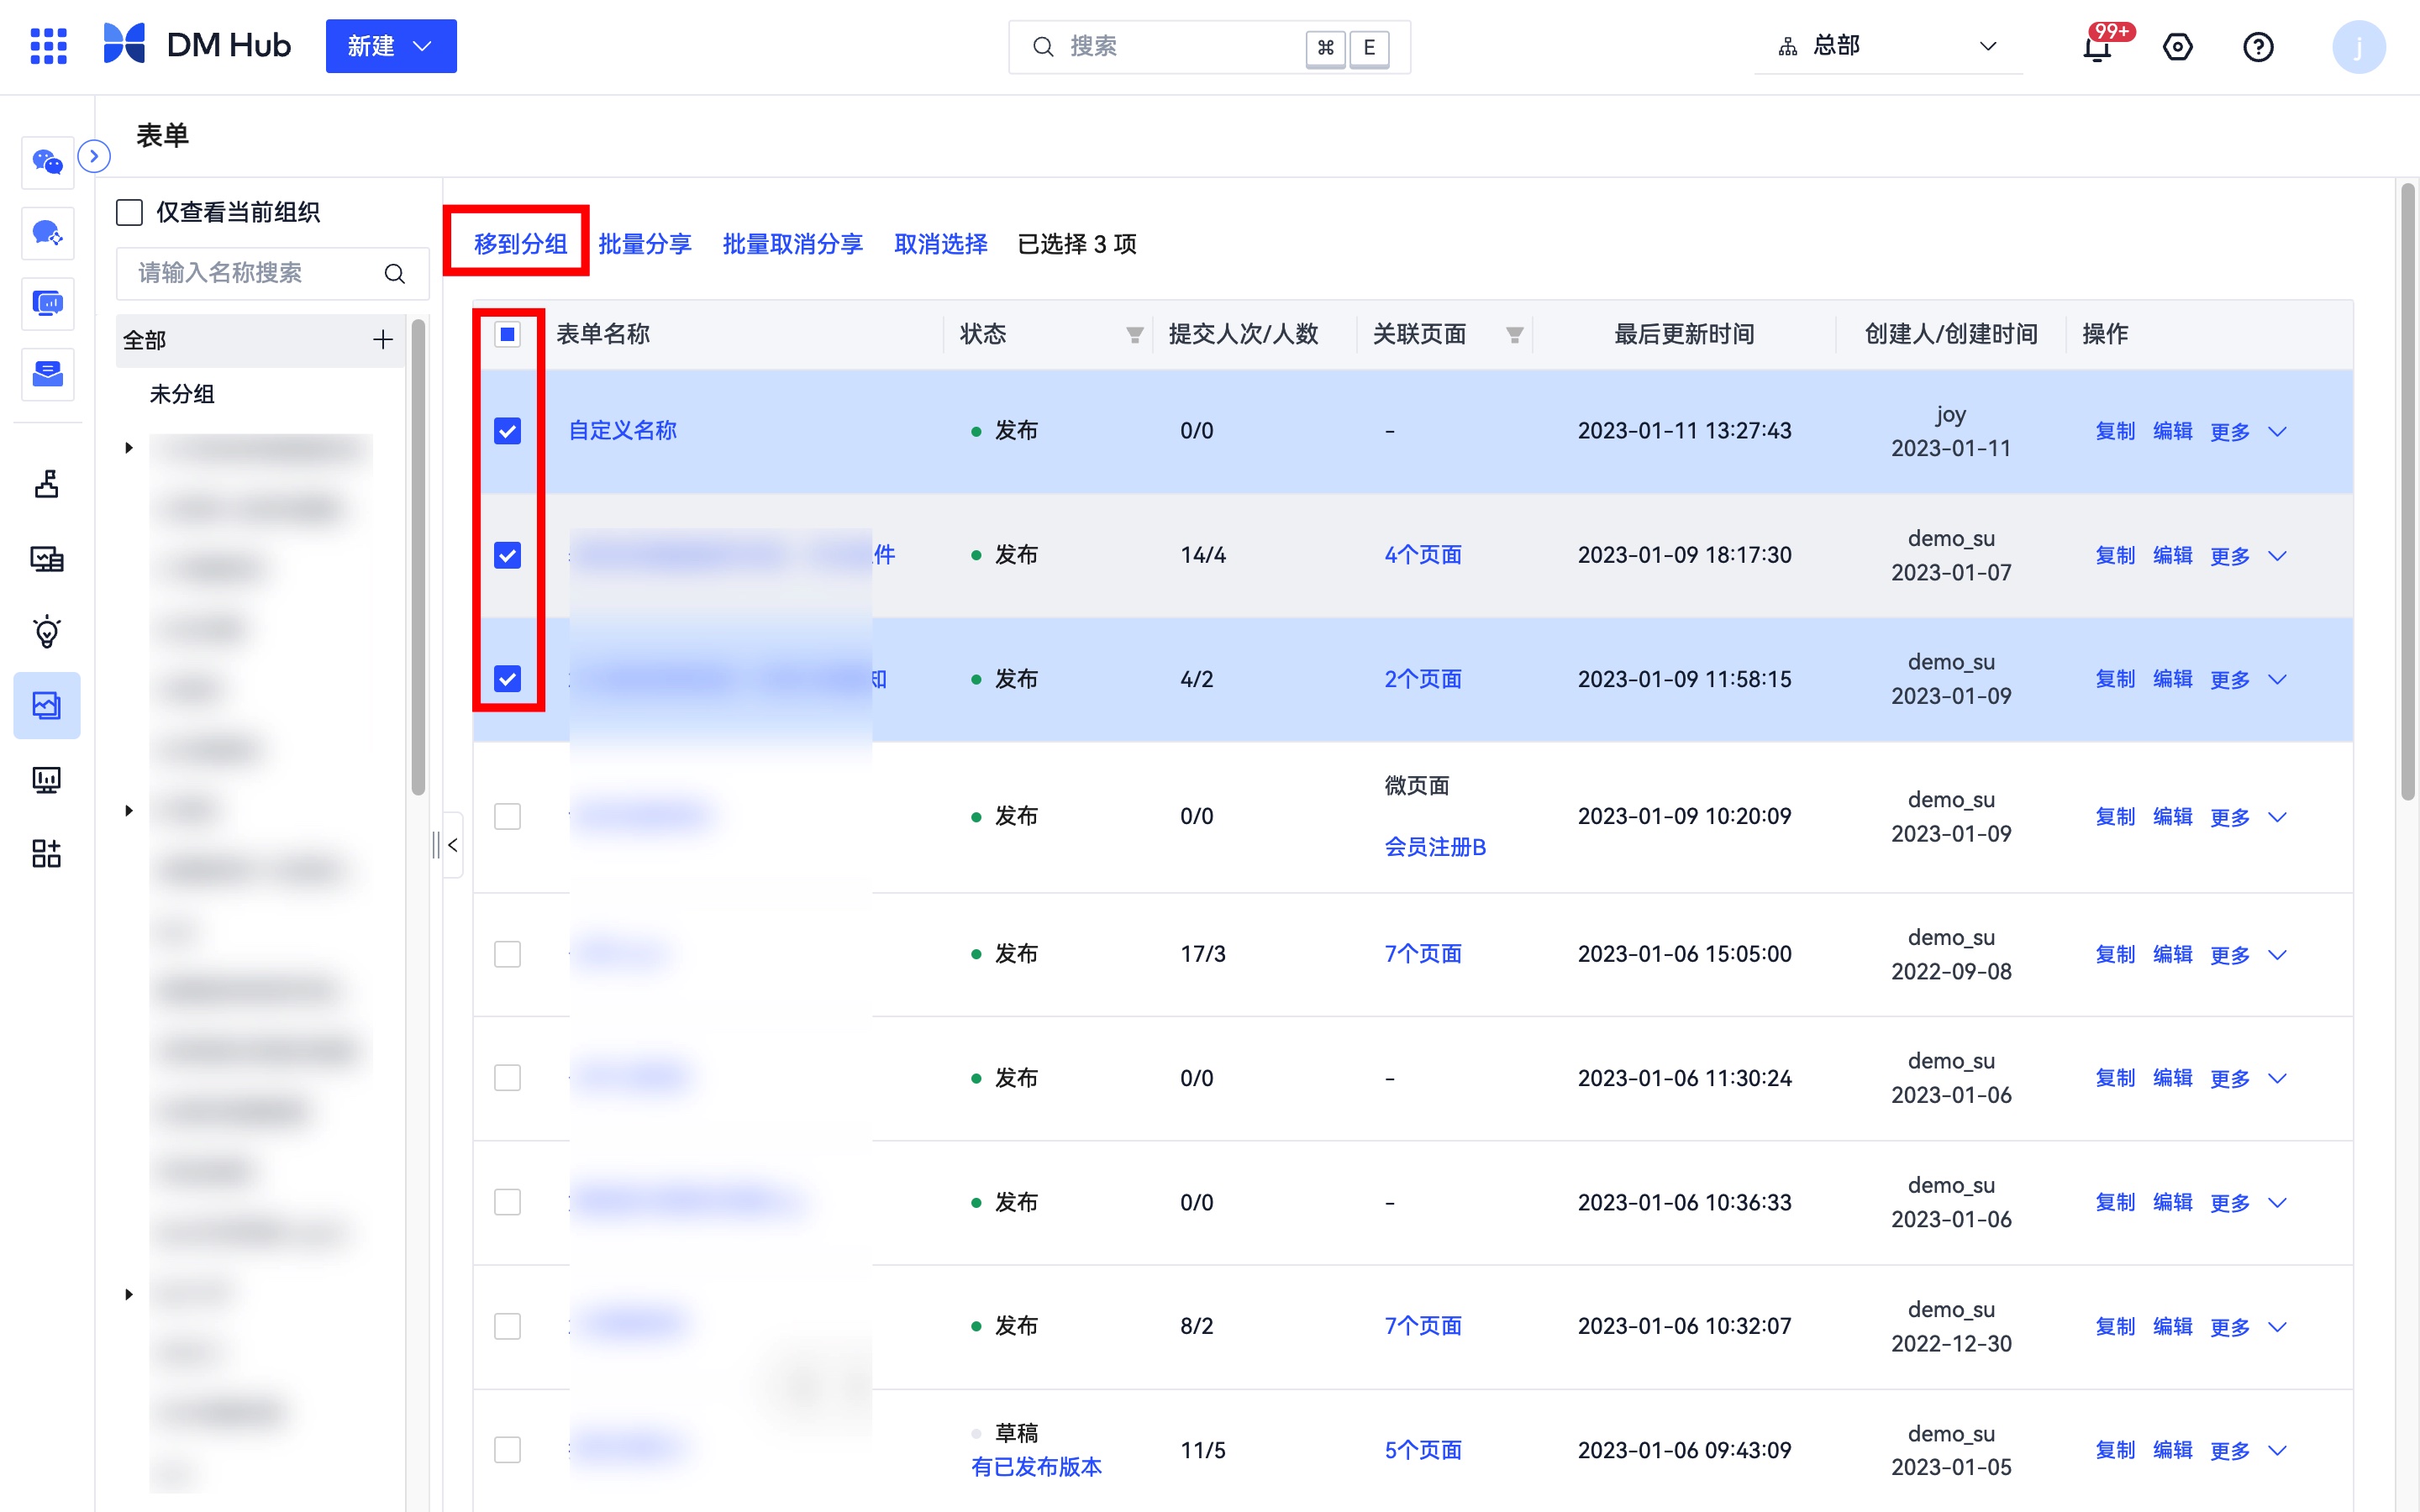Uncheck the row checkbox with 14/4 submissions
This screenshot has width=2420, height=1512.
coord(508,555)
